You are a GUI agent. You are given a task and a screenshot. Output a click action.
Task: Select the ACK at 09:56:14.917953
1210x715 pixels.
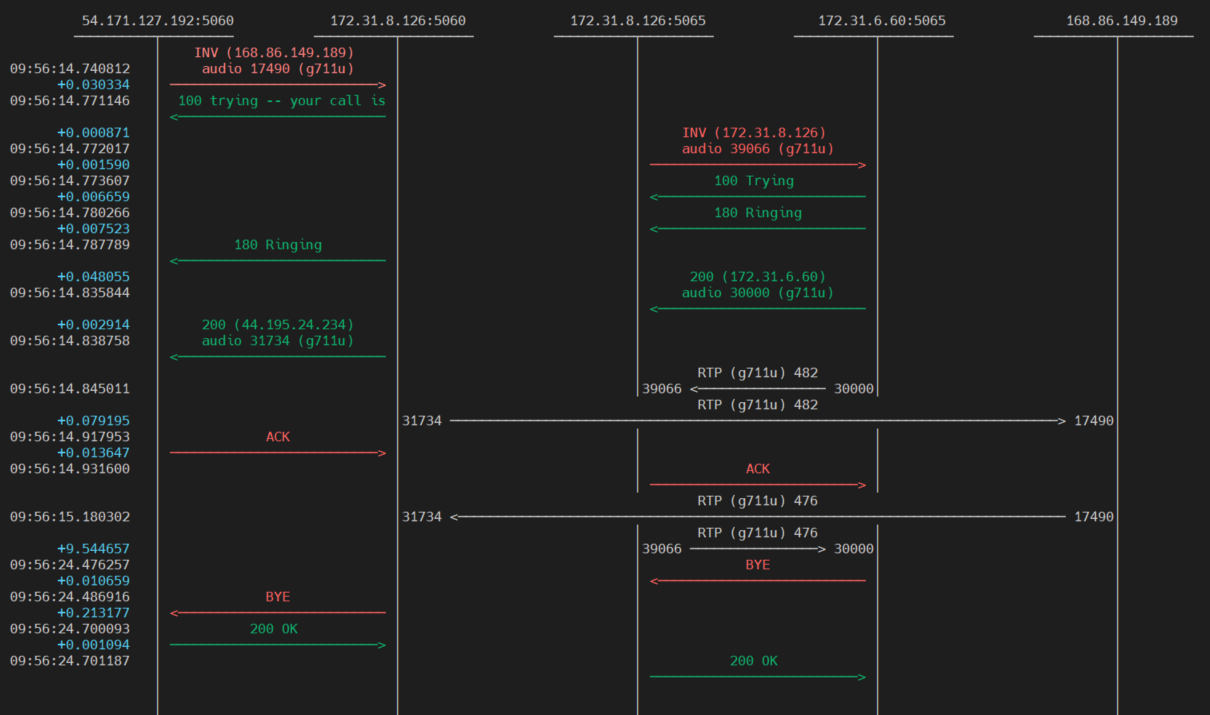pos(278,436)
